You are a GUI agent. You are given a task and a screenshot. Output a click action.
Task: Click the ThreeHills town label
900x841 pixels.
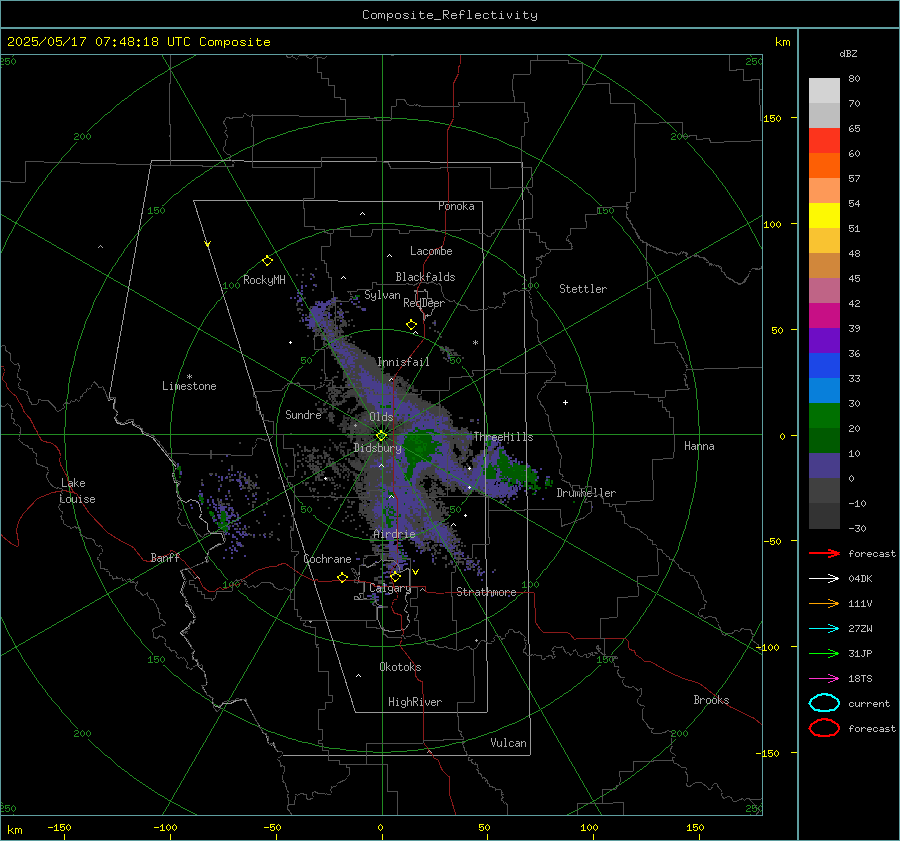coord(503,437)
